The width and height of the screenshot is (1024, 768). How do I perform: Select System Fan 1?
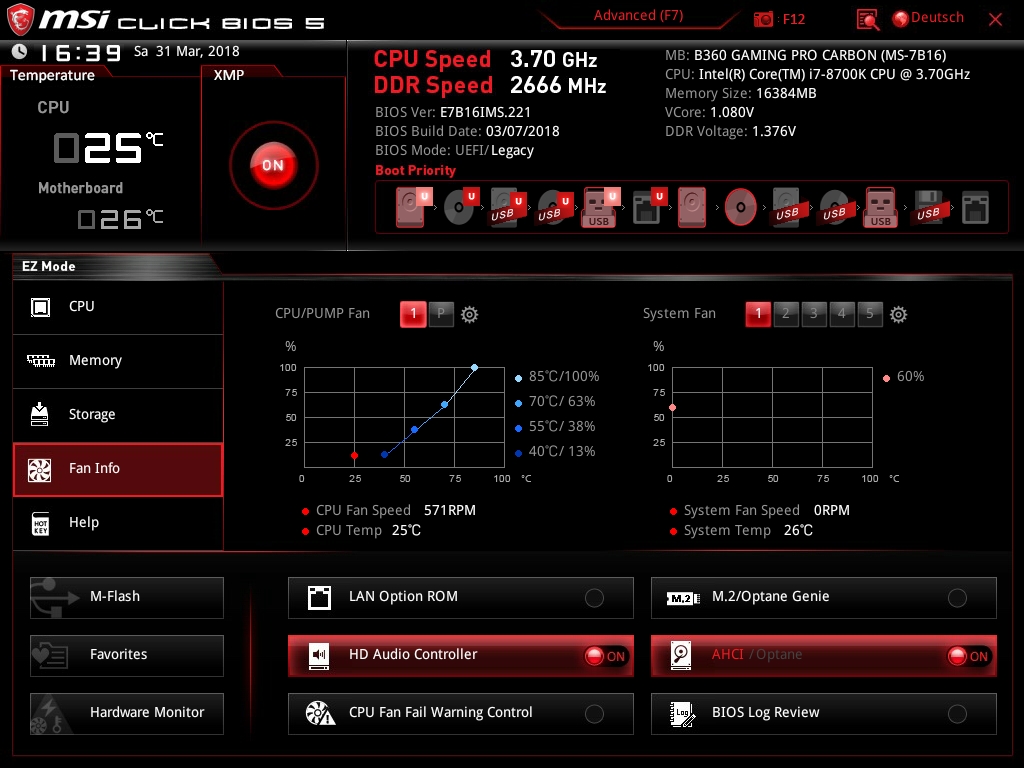758,314
